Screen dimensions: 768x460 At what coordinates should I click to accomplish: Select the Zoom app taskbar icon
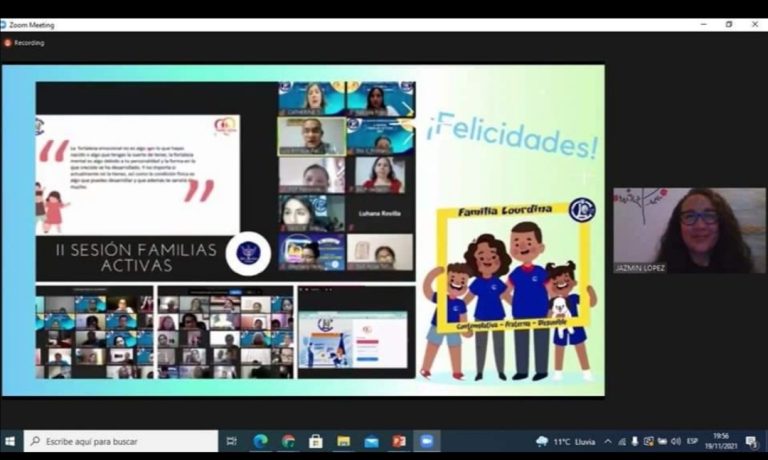[x=427, y=441]
